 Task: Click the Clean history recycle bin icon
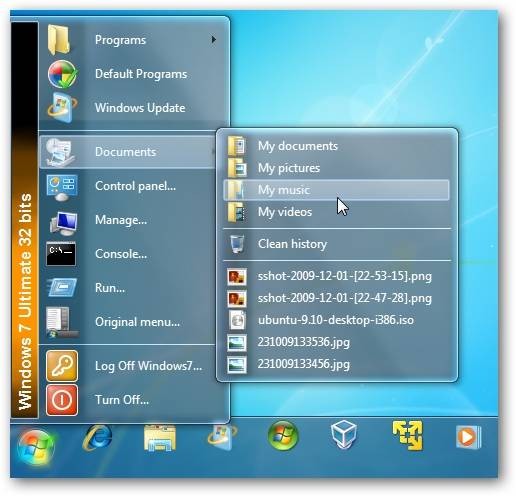(x=237, y=244)
